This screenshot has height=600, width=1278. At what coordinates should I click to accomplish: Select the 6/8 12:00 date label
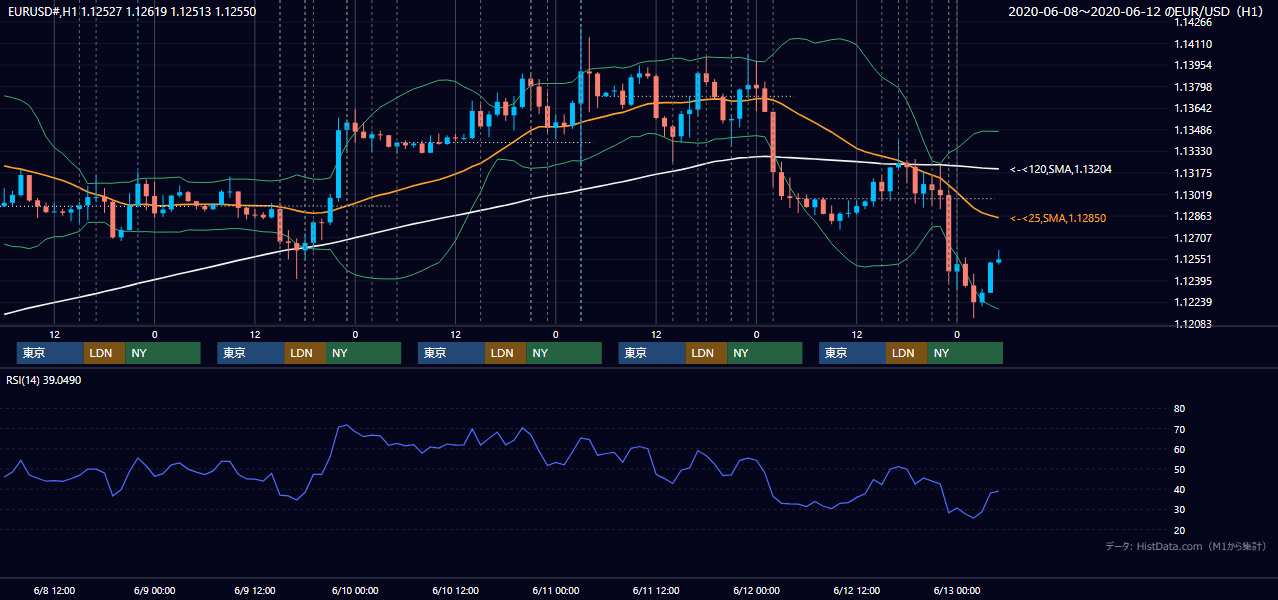(x=54, y=590)
